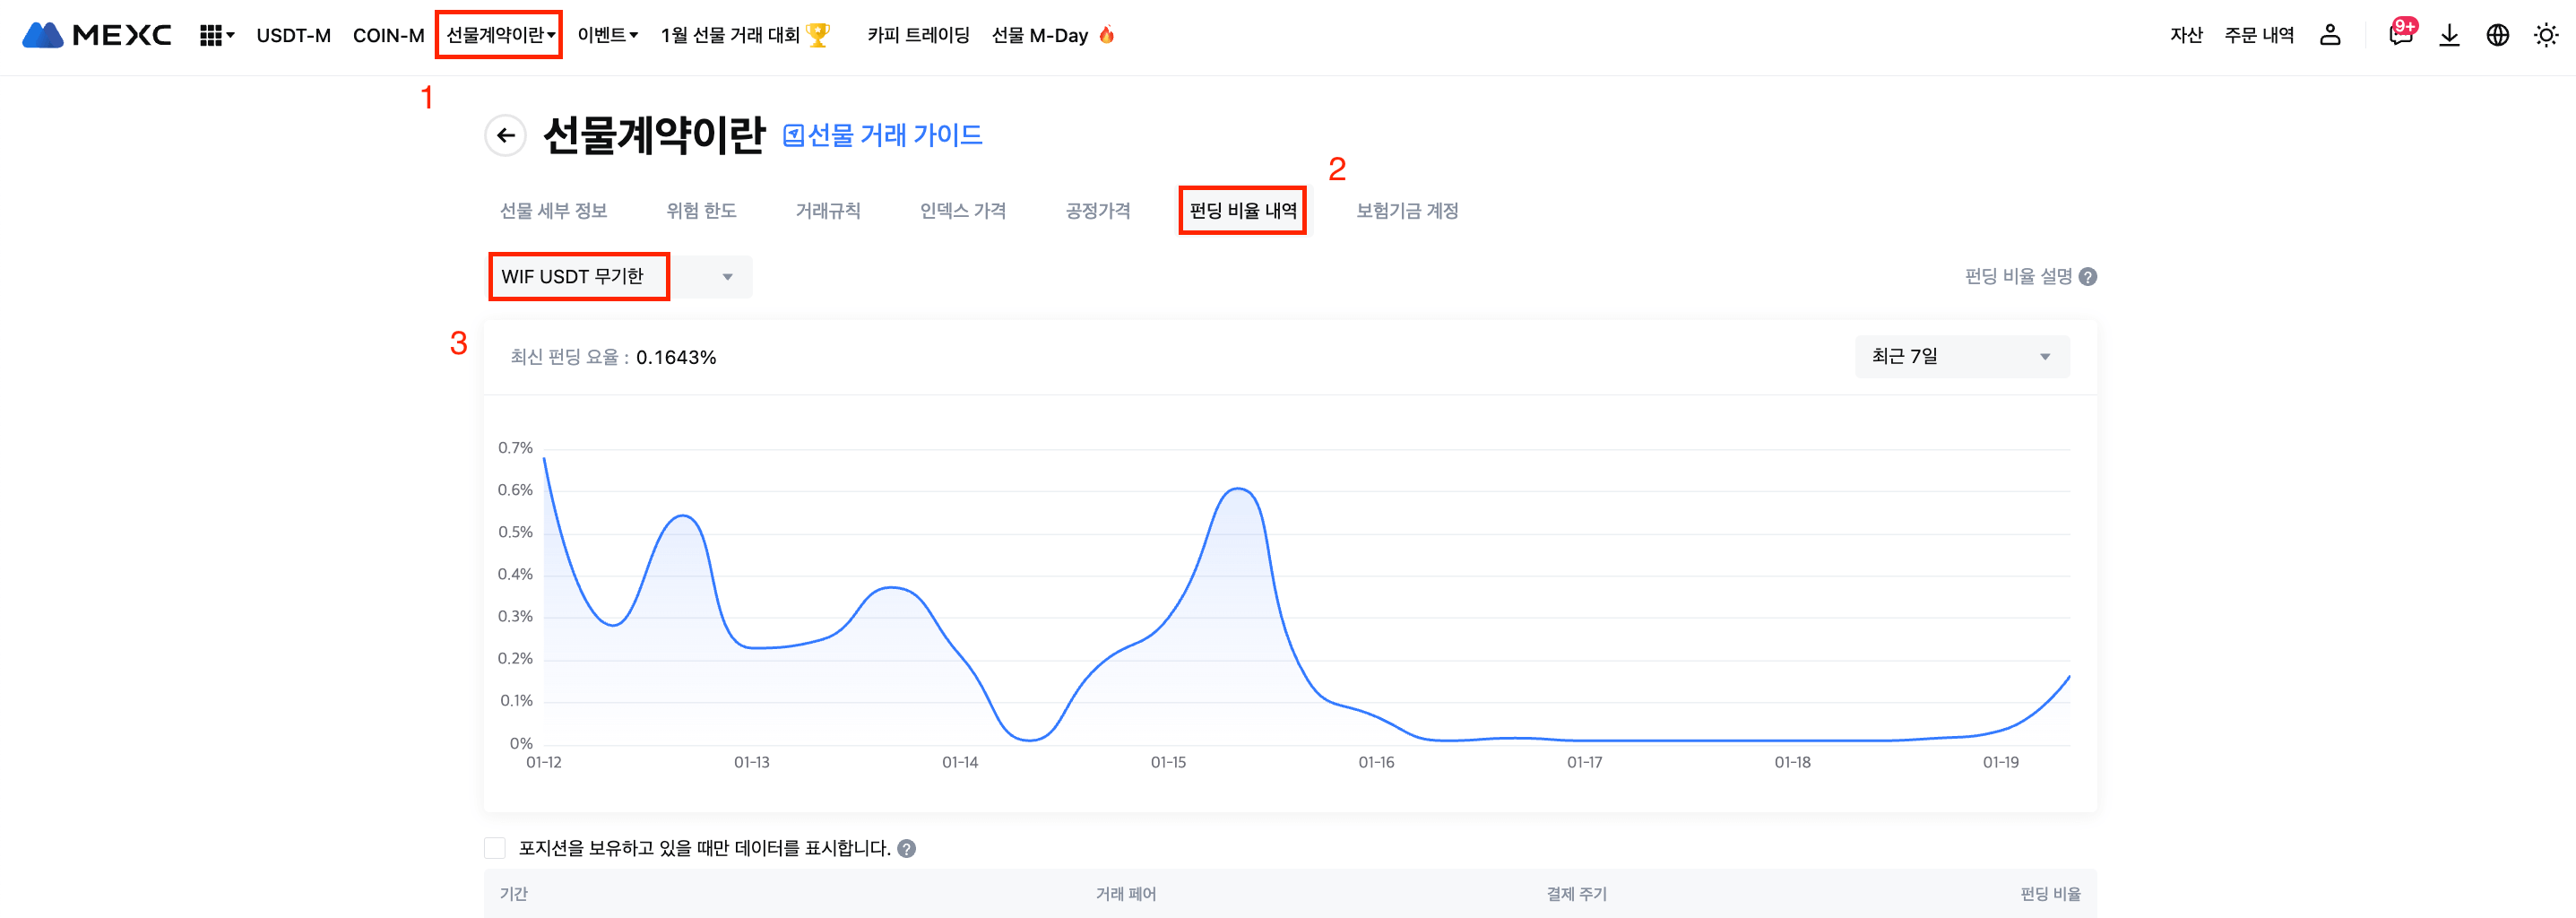Screen dimensions: 2576x918
Task: Open the WIF USDT 무기한 pair dropdown
Action: [x=619, y=277]
